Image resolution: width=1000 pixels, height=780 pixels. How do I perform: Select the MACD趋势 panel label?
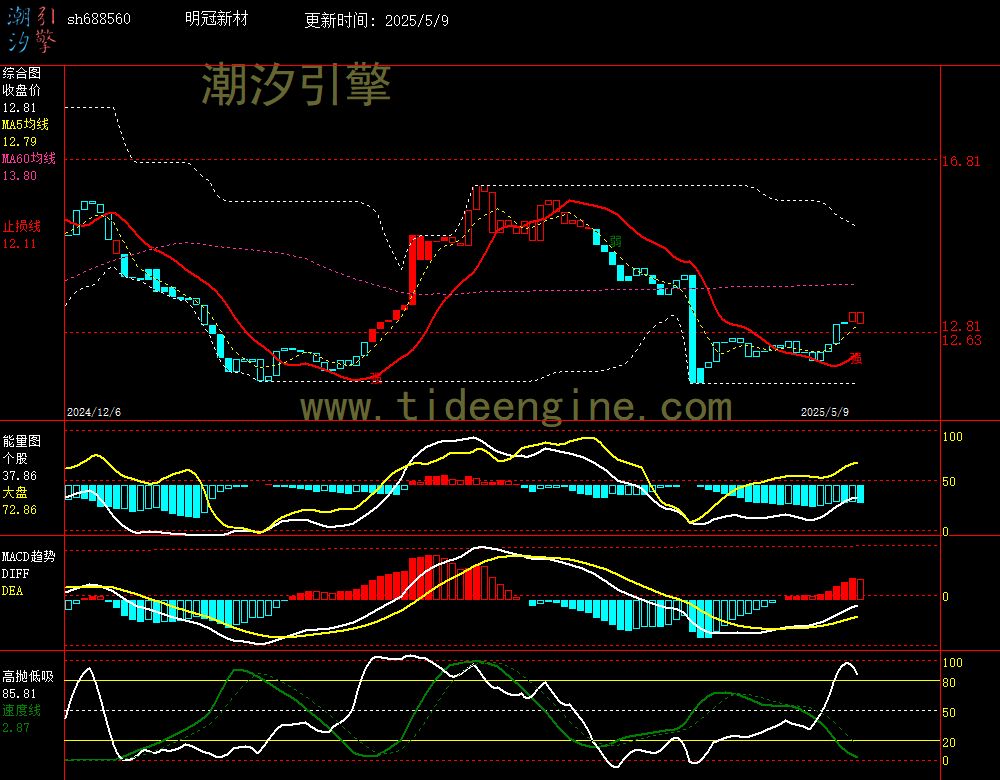pos(29,556)
